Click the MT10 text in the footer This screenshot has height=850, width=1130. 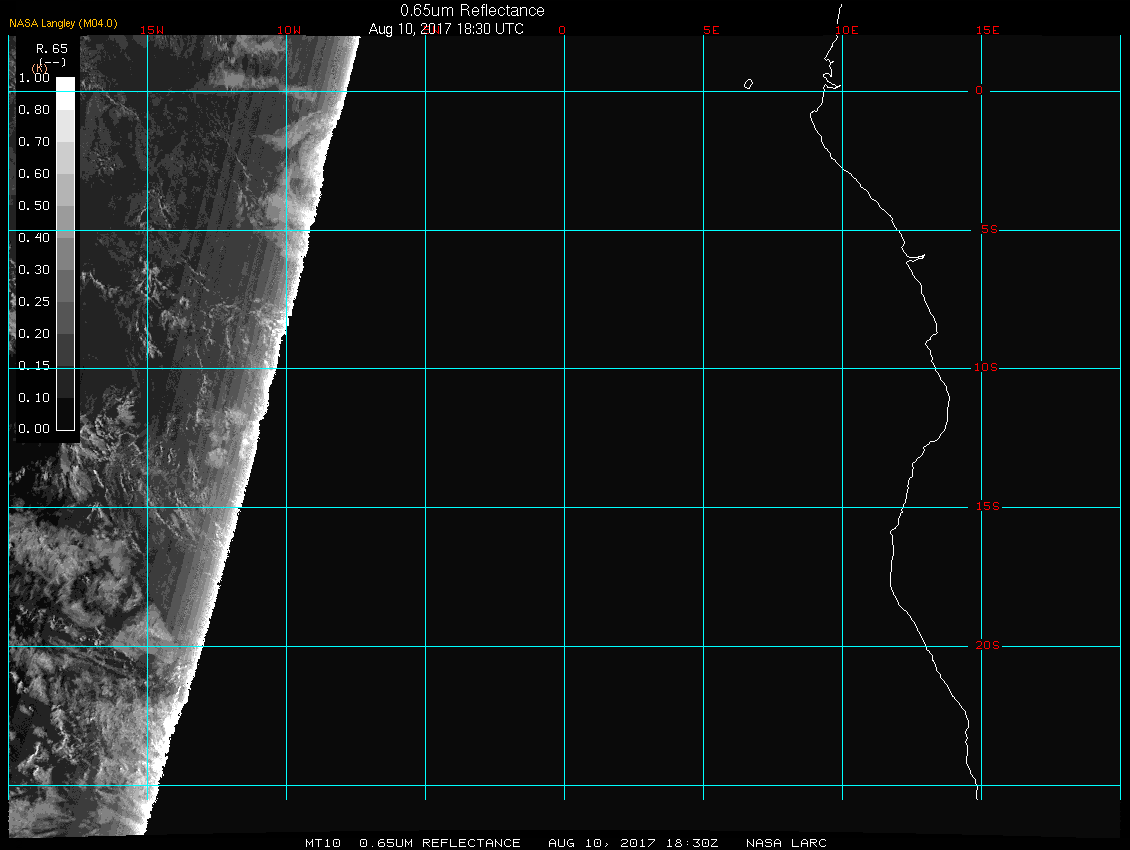tap(325, 843)
